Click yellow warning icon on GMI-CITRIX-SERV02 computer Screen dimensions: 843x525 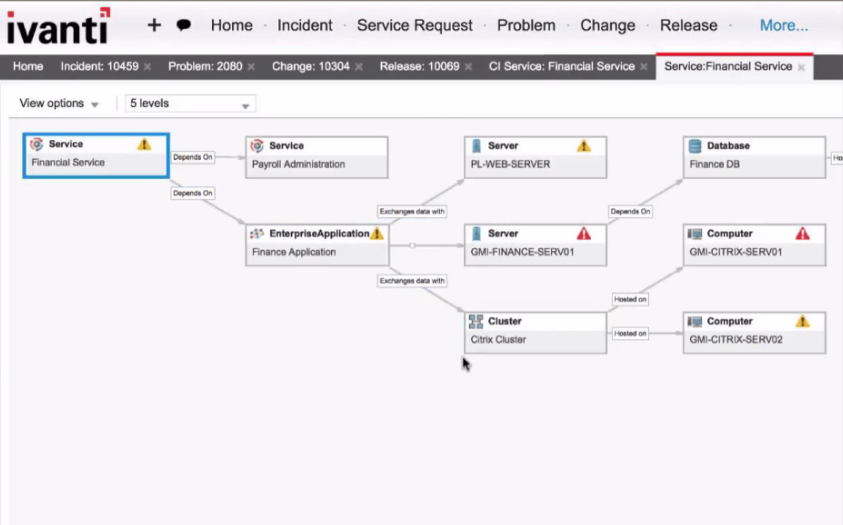click(802, 322)
